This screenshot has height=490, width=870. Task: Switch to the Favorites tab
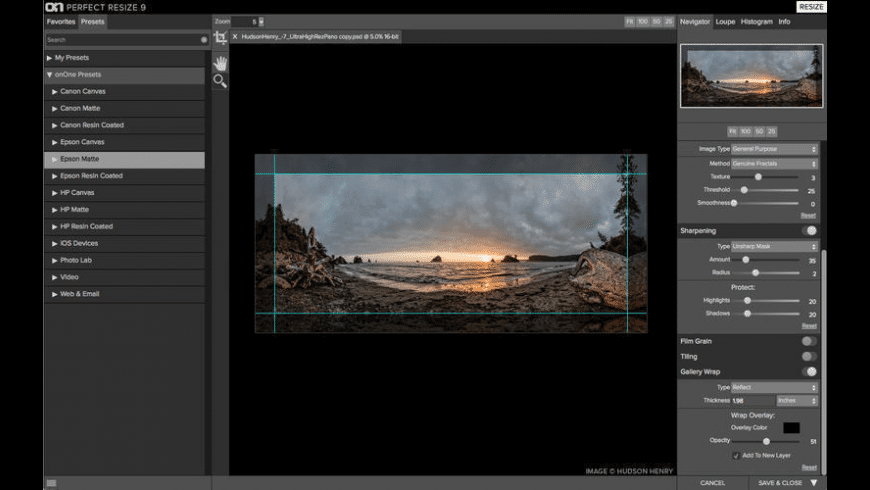(60, 21)
